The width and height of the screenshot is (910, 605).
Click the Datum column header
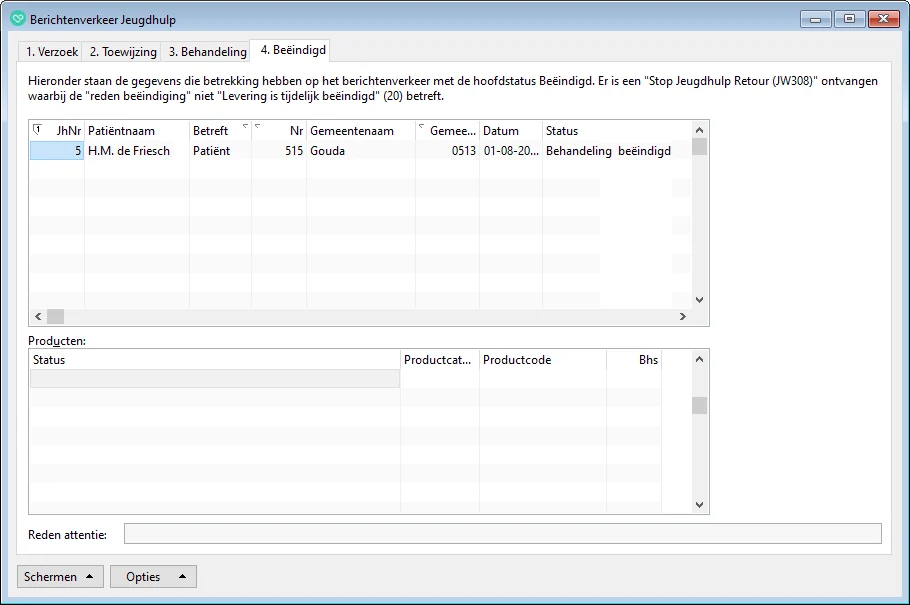510,131
